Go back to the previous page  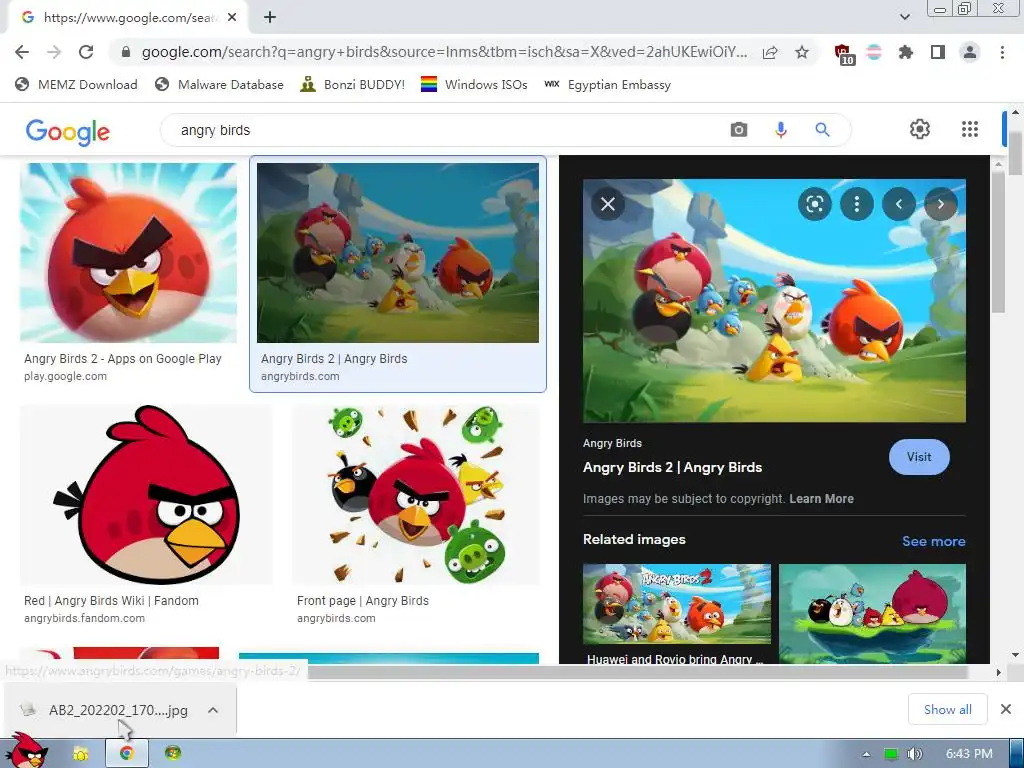[22, 52]
